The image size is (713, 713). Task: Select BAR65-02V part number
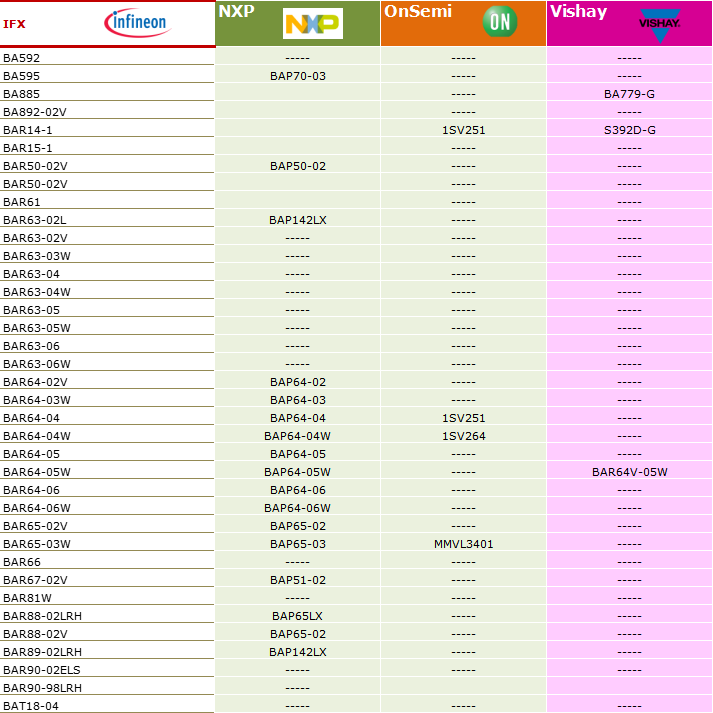(x=35, y=526)
